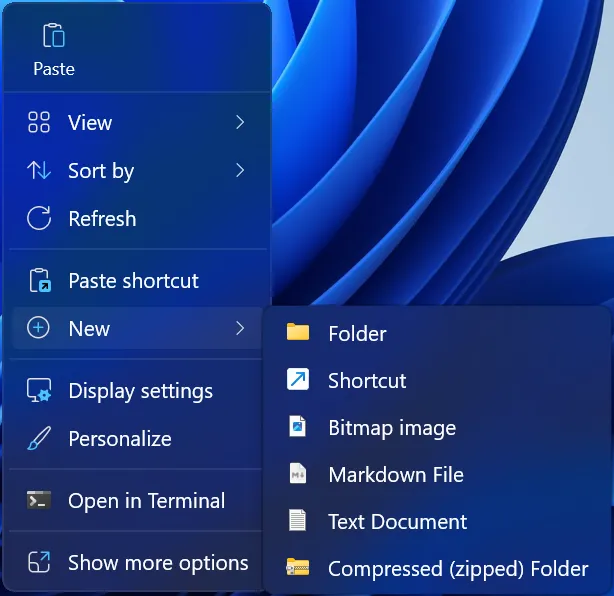Create a new Bitmap image

click(391, 428)
